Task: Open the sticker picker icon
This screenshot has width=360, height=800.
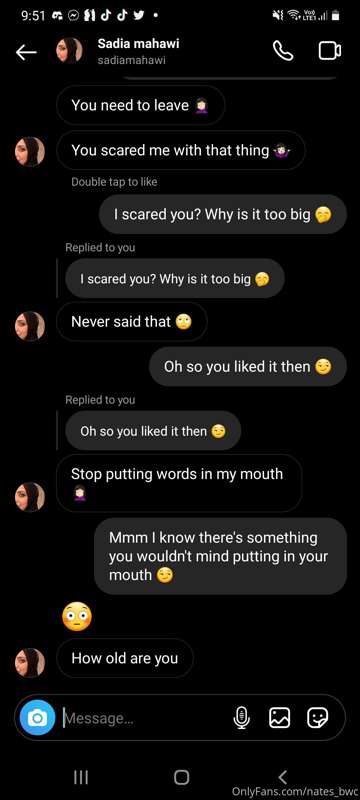Action: click(318, 717)
